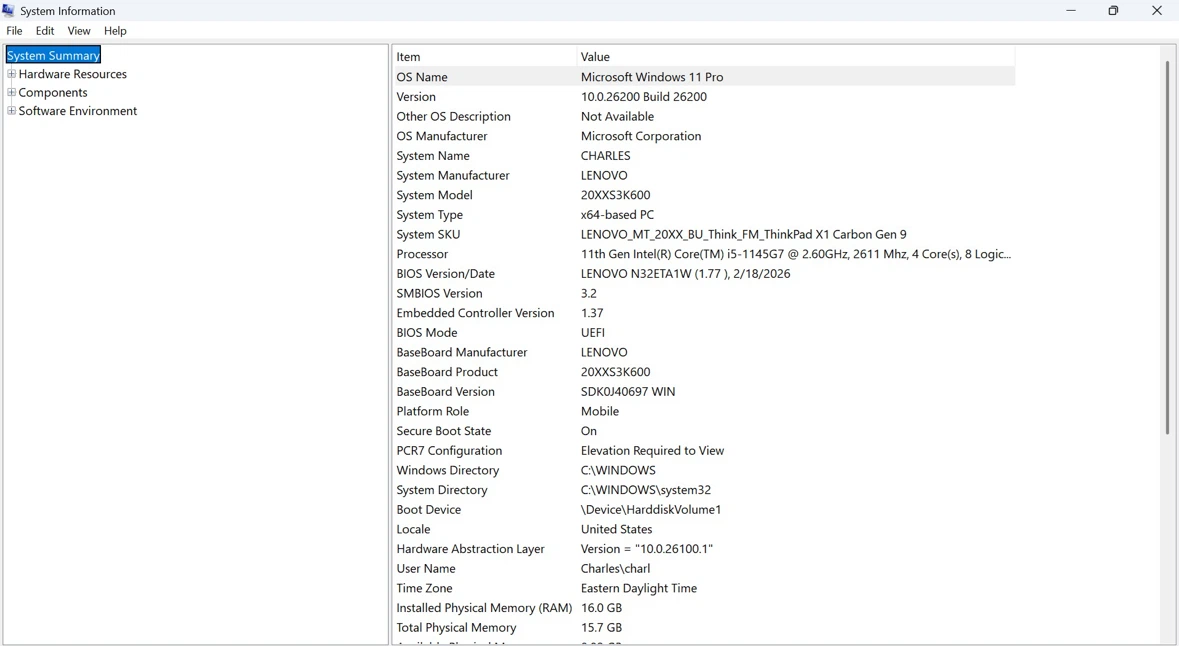
Task: Click the ThinkPad X1 Carbon Gen 9 SKU value
Action: pyautogui.click(x=744, y=234)
